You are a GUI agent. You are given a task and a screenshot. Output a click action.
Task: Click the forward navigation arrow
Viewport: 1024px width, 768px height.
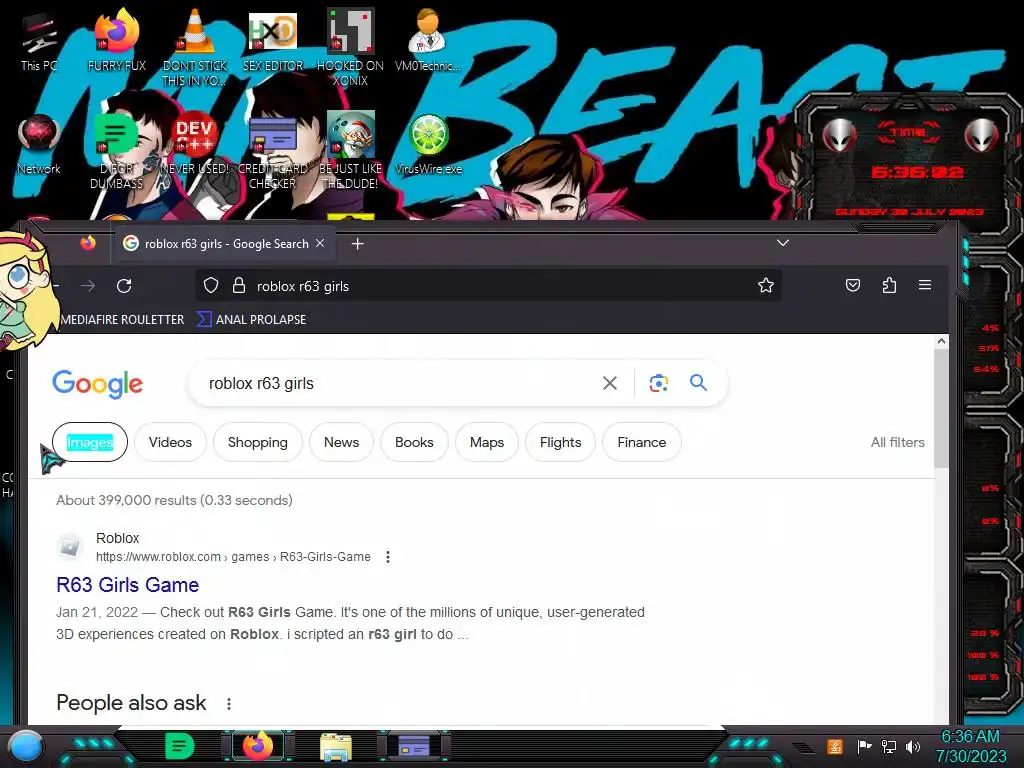click(x=88, y=286)
